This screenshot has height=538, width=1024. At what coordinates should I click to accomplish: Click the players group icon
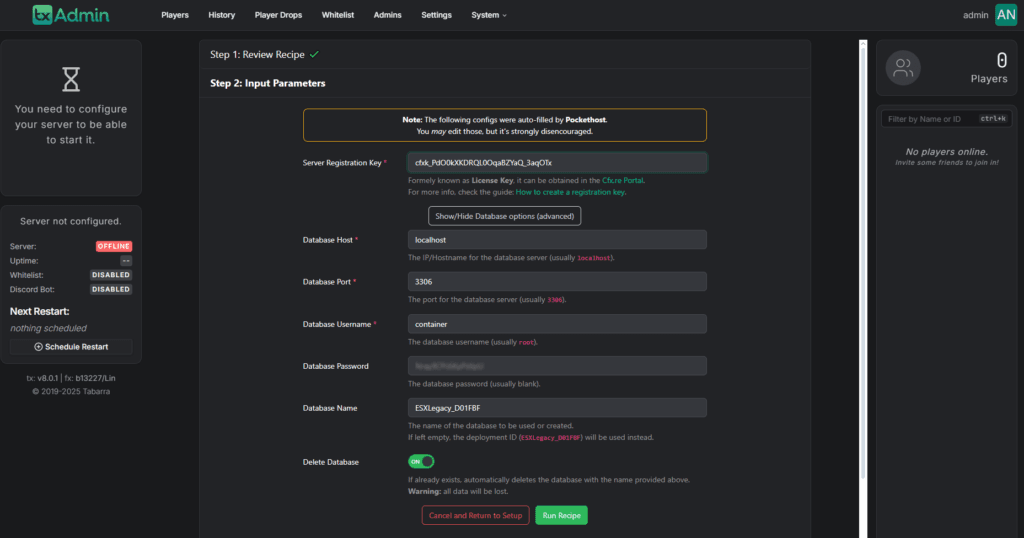click(x=903, y=68)
